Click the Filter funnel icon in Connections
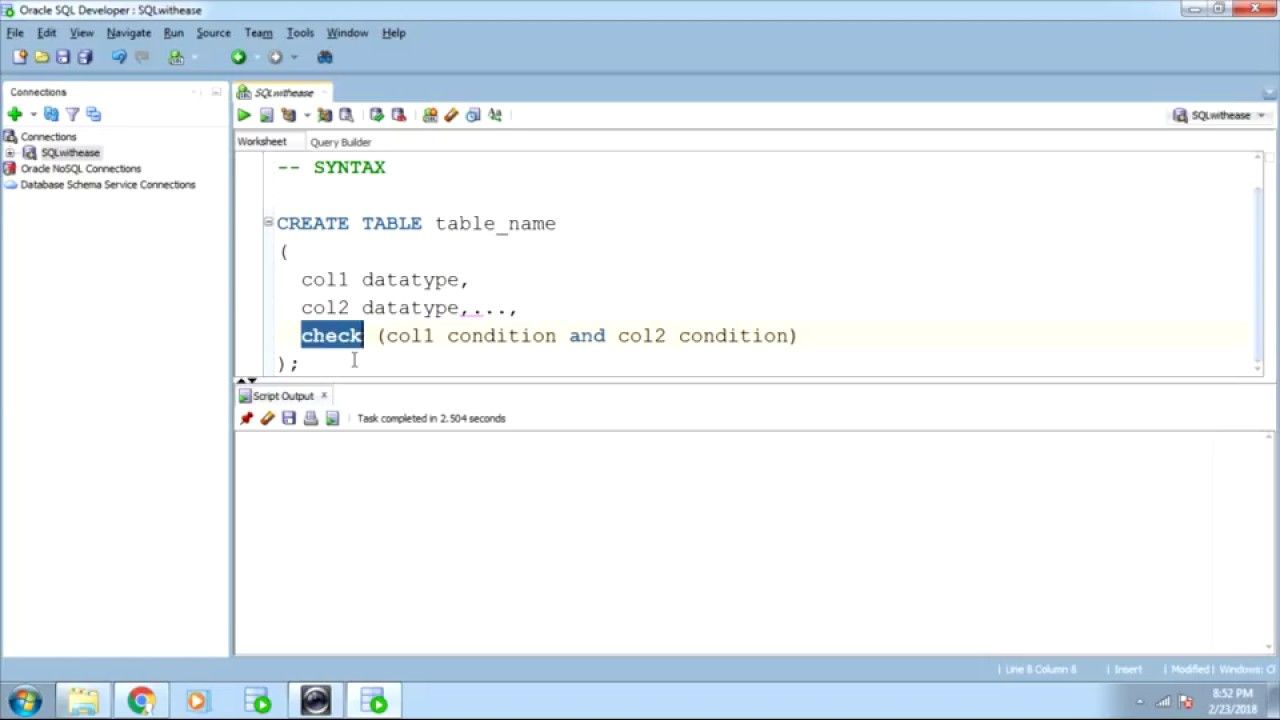 click(72, 114)
